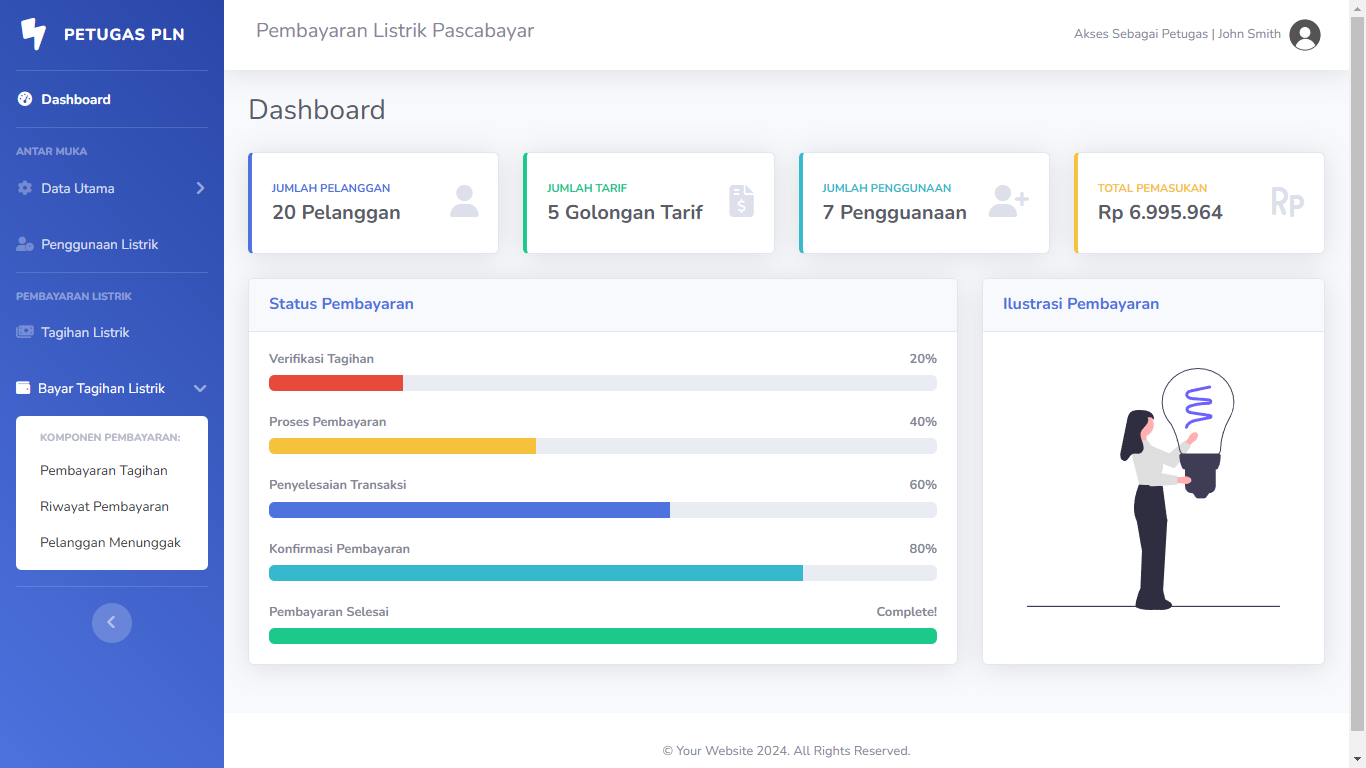Image resolution: width=1366 pixels, height=768 pixels.
Task: Collapse the Bayar Tagihan Listrik chevron
Action: [200, 388]
